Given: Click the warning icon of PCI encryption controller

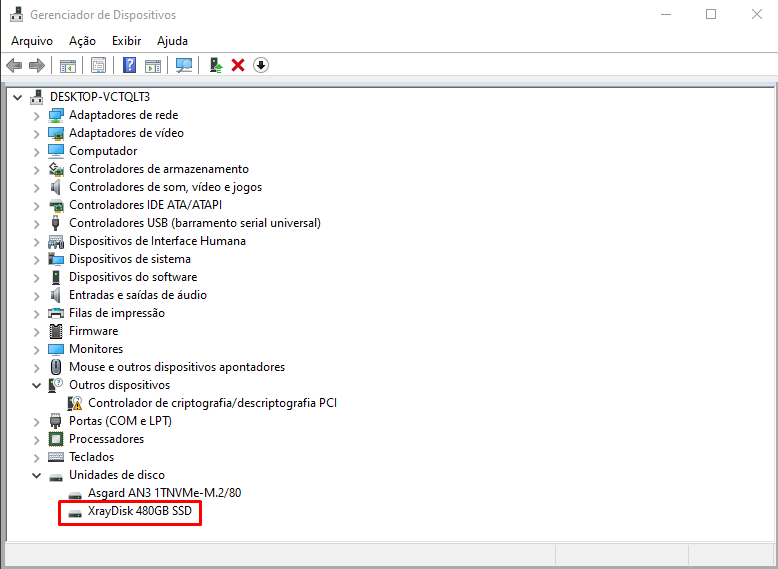Looking at the screenshot, I should click(75, 403).
